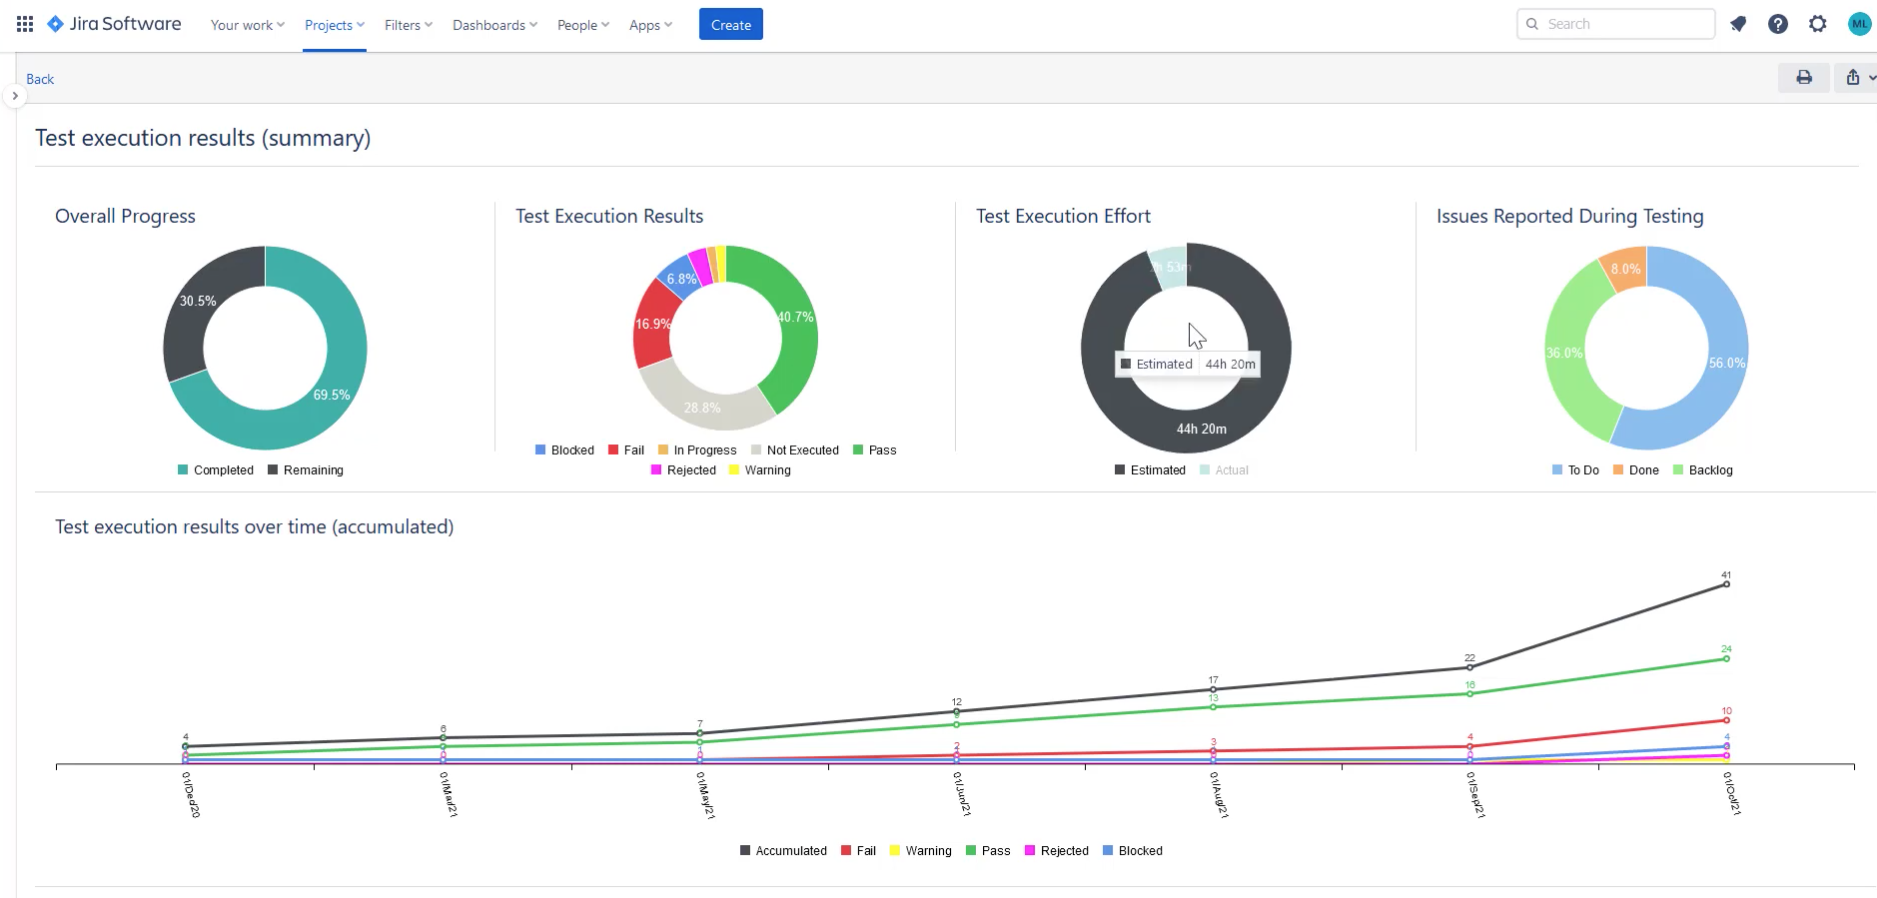Open the Your work dropdown
This screenshot has height=898, width=1877.
(x=247, y=25)
